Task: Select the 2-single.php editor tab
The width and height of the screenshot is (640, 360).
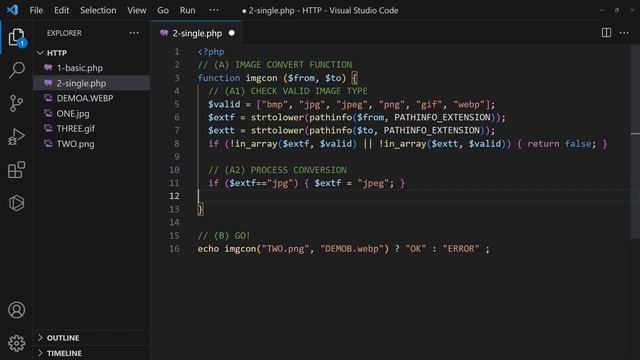Action: 197,33
